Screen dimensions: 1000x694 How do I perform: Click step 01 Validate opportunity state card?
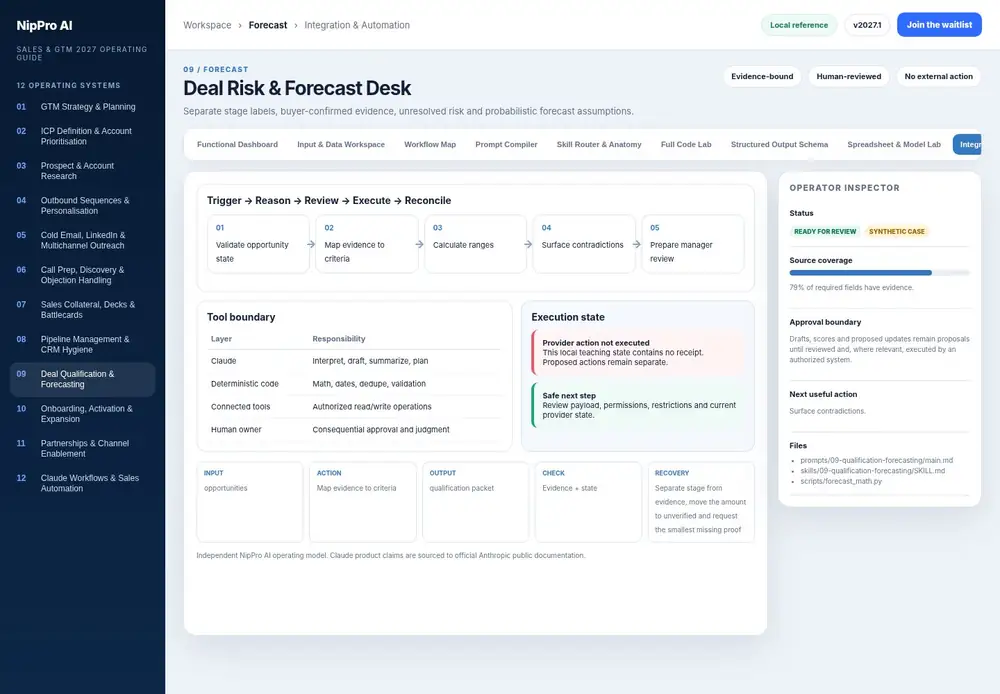click(x=258, y=244)
